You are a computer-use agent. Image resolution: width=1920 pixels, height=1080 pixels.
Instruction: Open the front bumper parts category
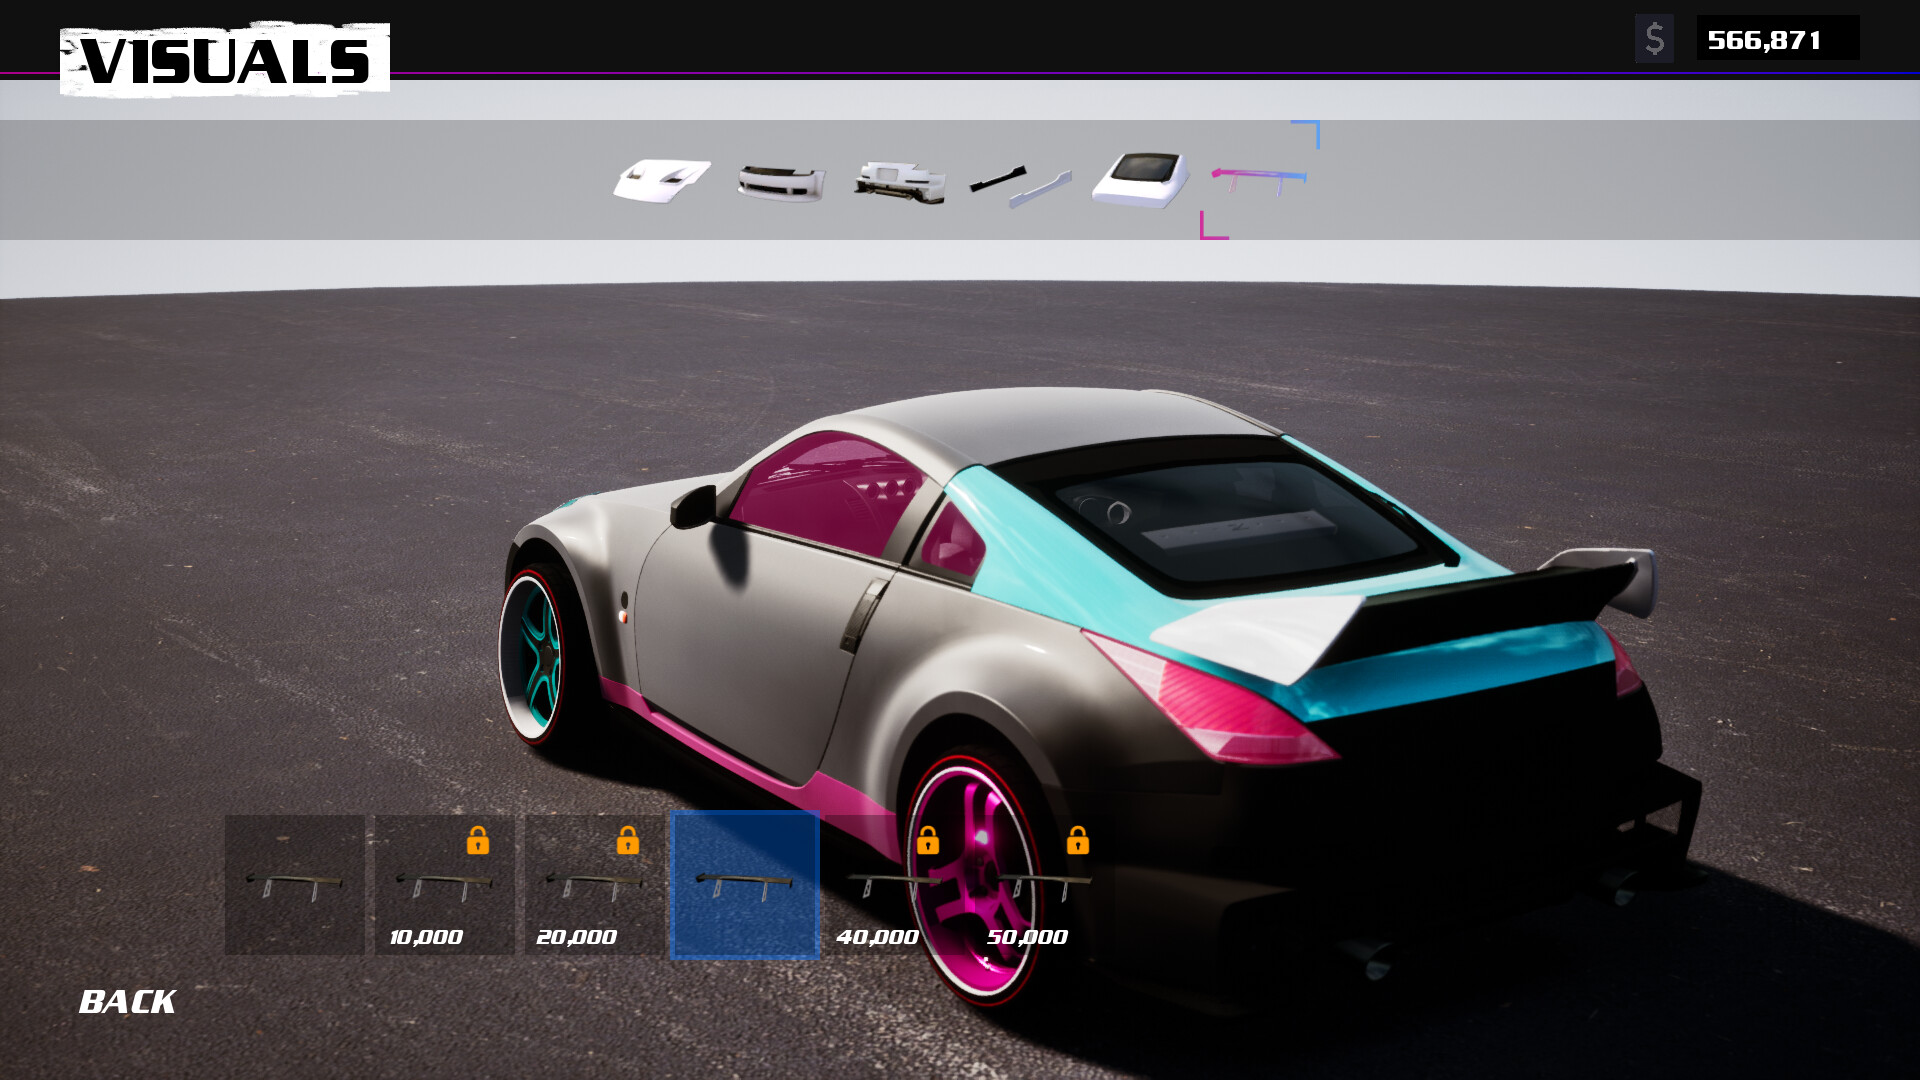782,182
